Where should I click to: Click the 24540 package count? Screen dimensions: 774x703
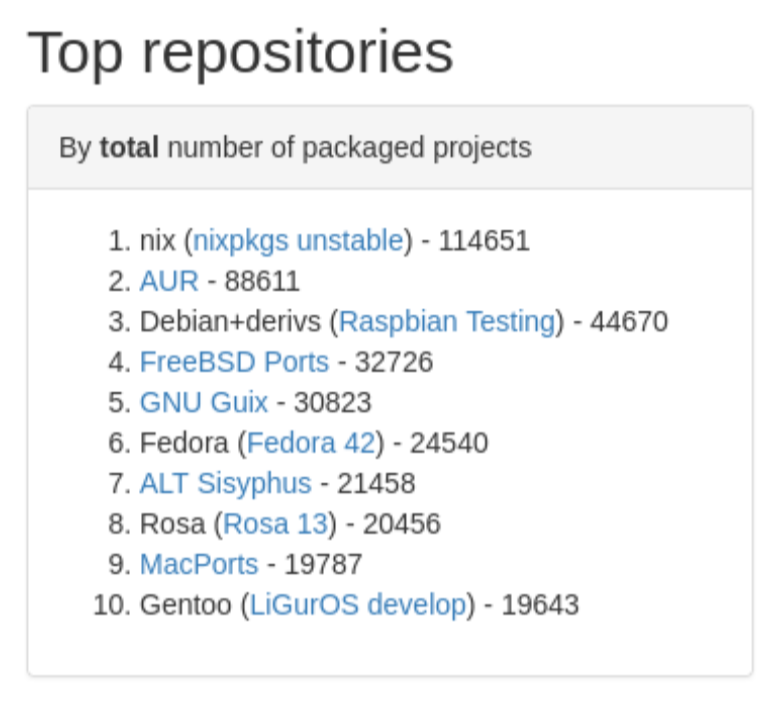(449, 443)
